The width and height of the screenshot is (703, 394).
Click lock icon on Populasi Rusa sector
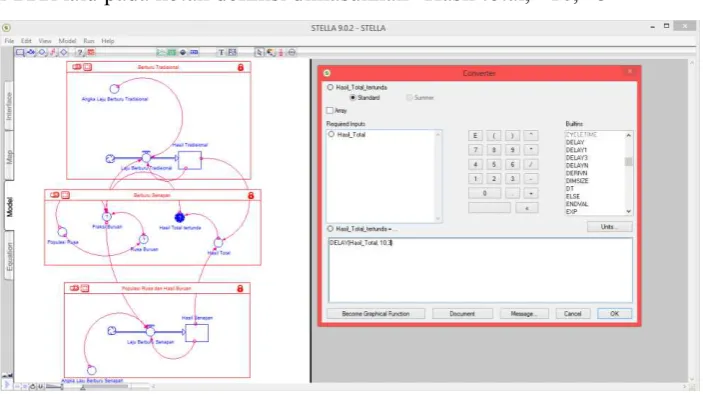(x=240, y=288)
